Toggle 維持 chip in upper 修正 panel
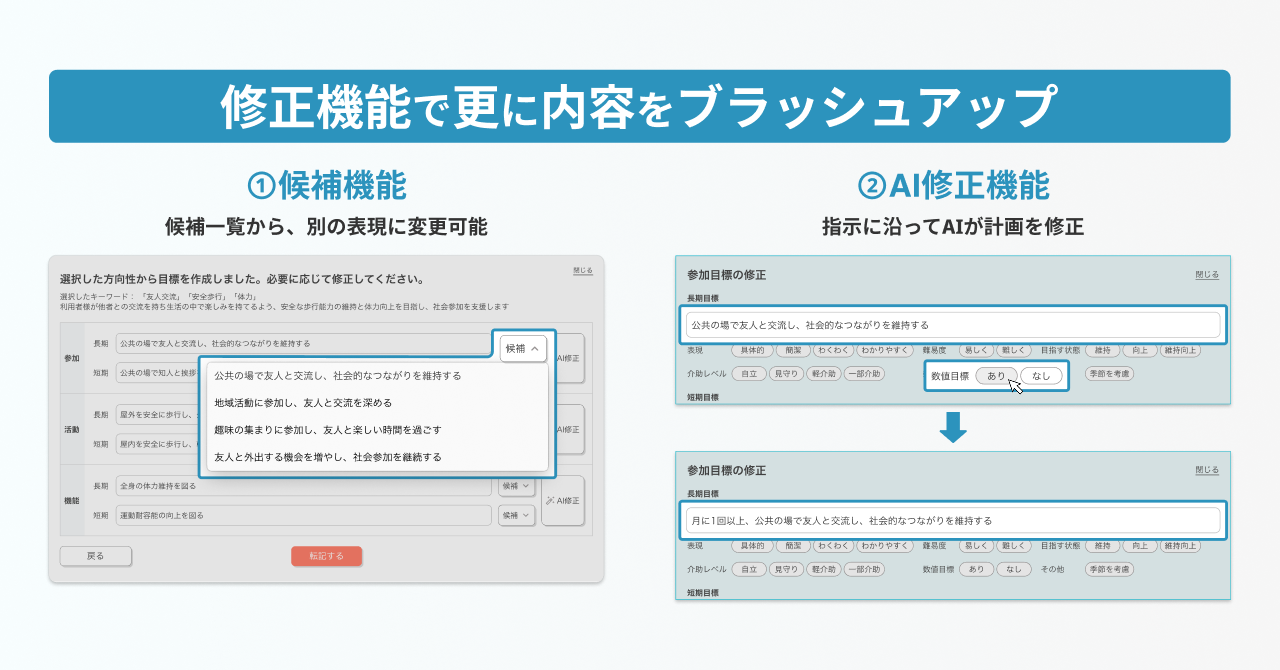Viewport: 1280px width, 670px height. tap(1103, 350)
